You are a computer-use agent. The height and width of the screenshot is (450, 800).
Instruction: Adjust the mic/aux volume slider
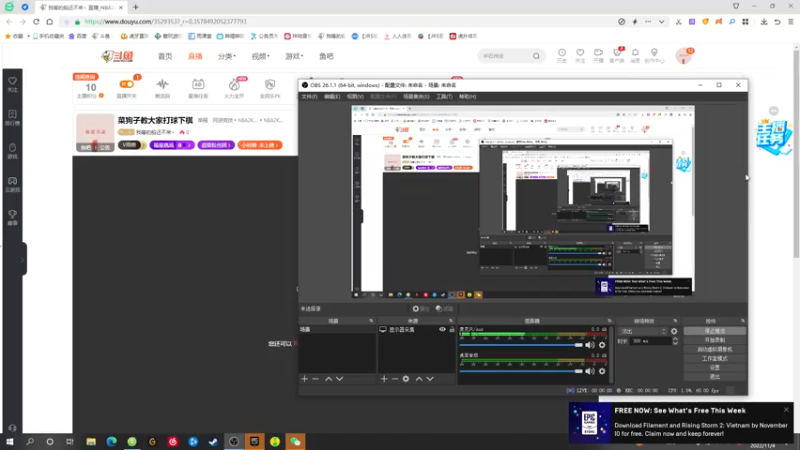click(520, 345)
